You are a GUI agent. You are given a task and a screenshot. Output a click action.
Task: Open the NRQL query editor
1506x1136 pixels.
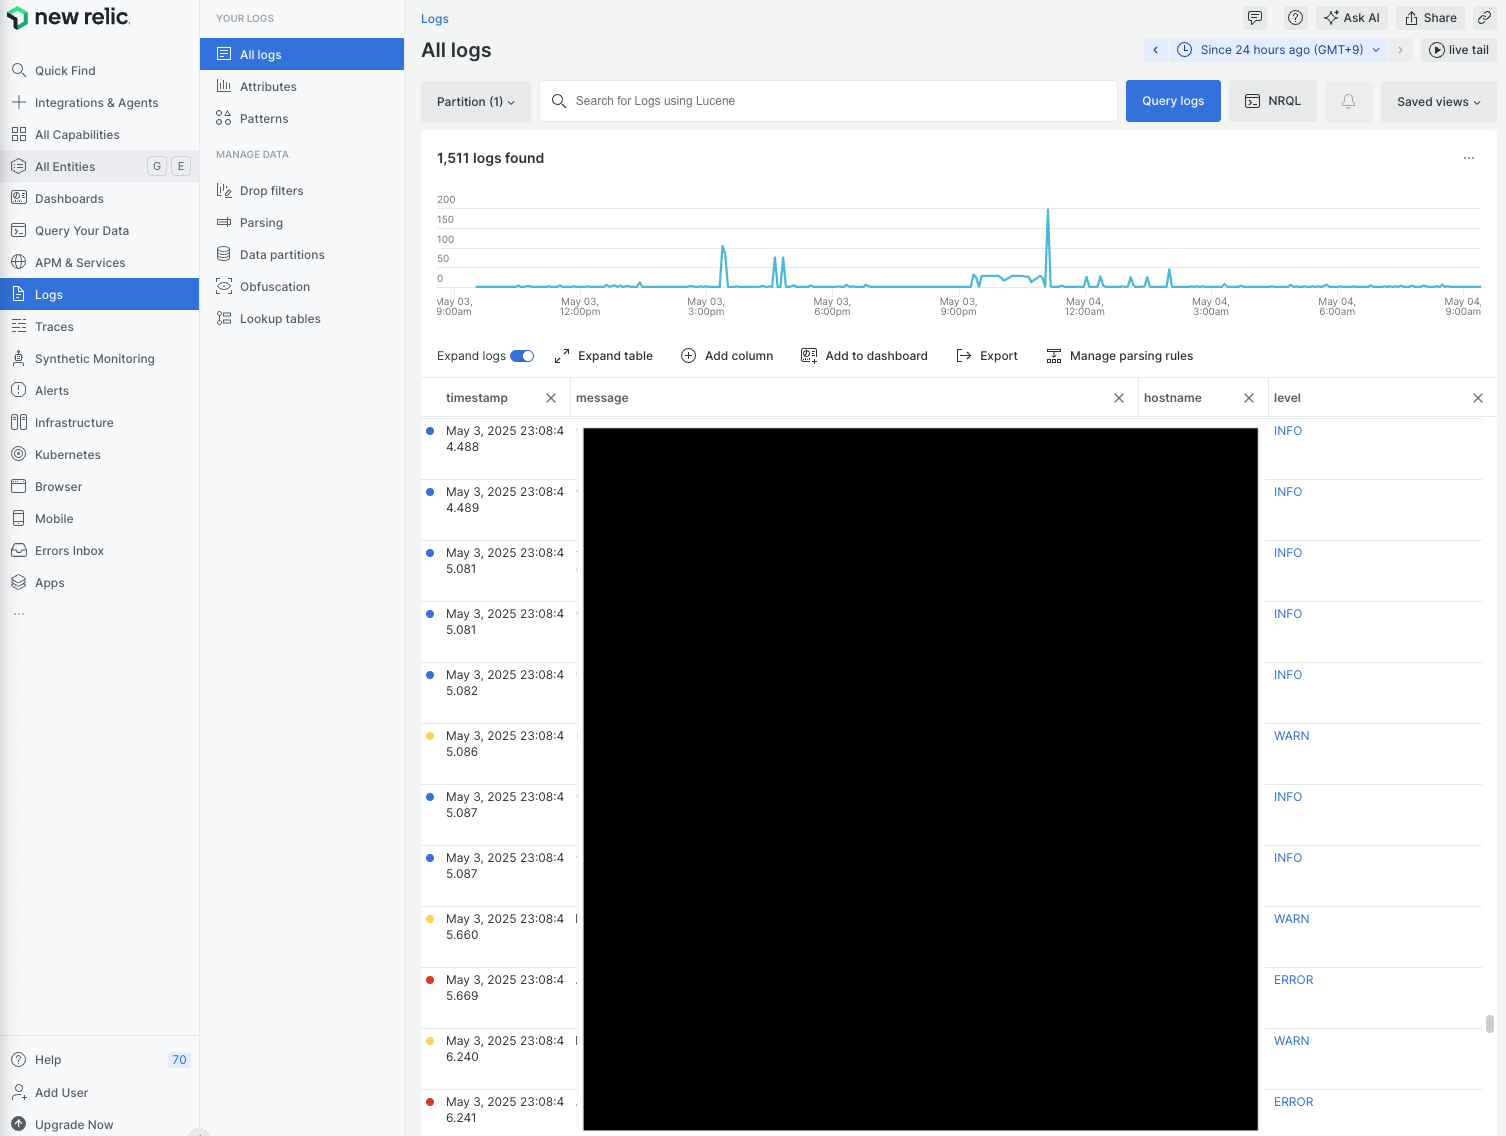pos(1272,101)
